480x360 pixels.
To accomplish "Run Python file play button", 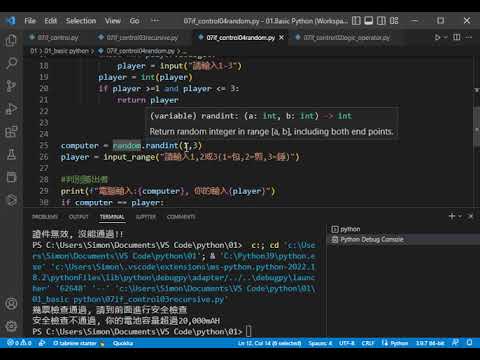I will (x=437, y=37).
